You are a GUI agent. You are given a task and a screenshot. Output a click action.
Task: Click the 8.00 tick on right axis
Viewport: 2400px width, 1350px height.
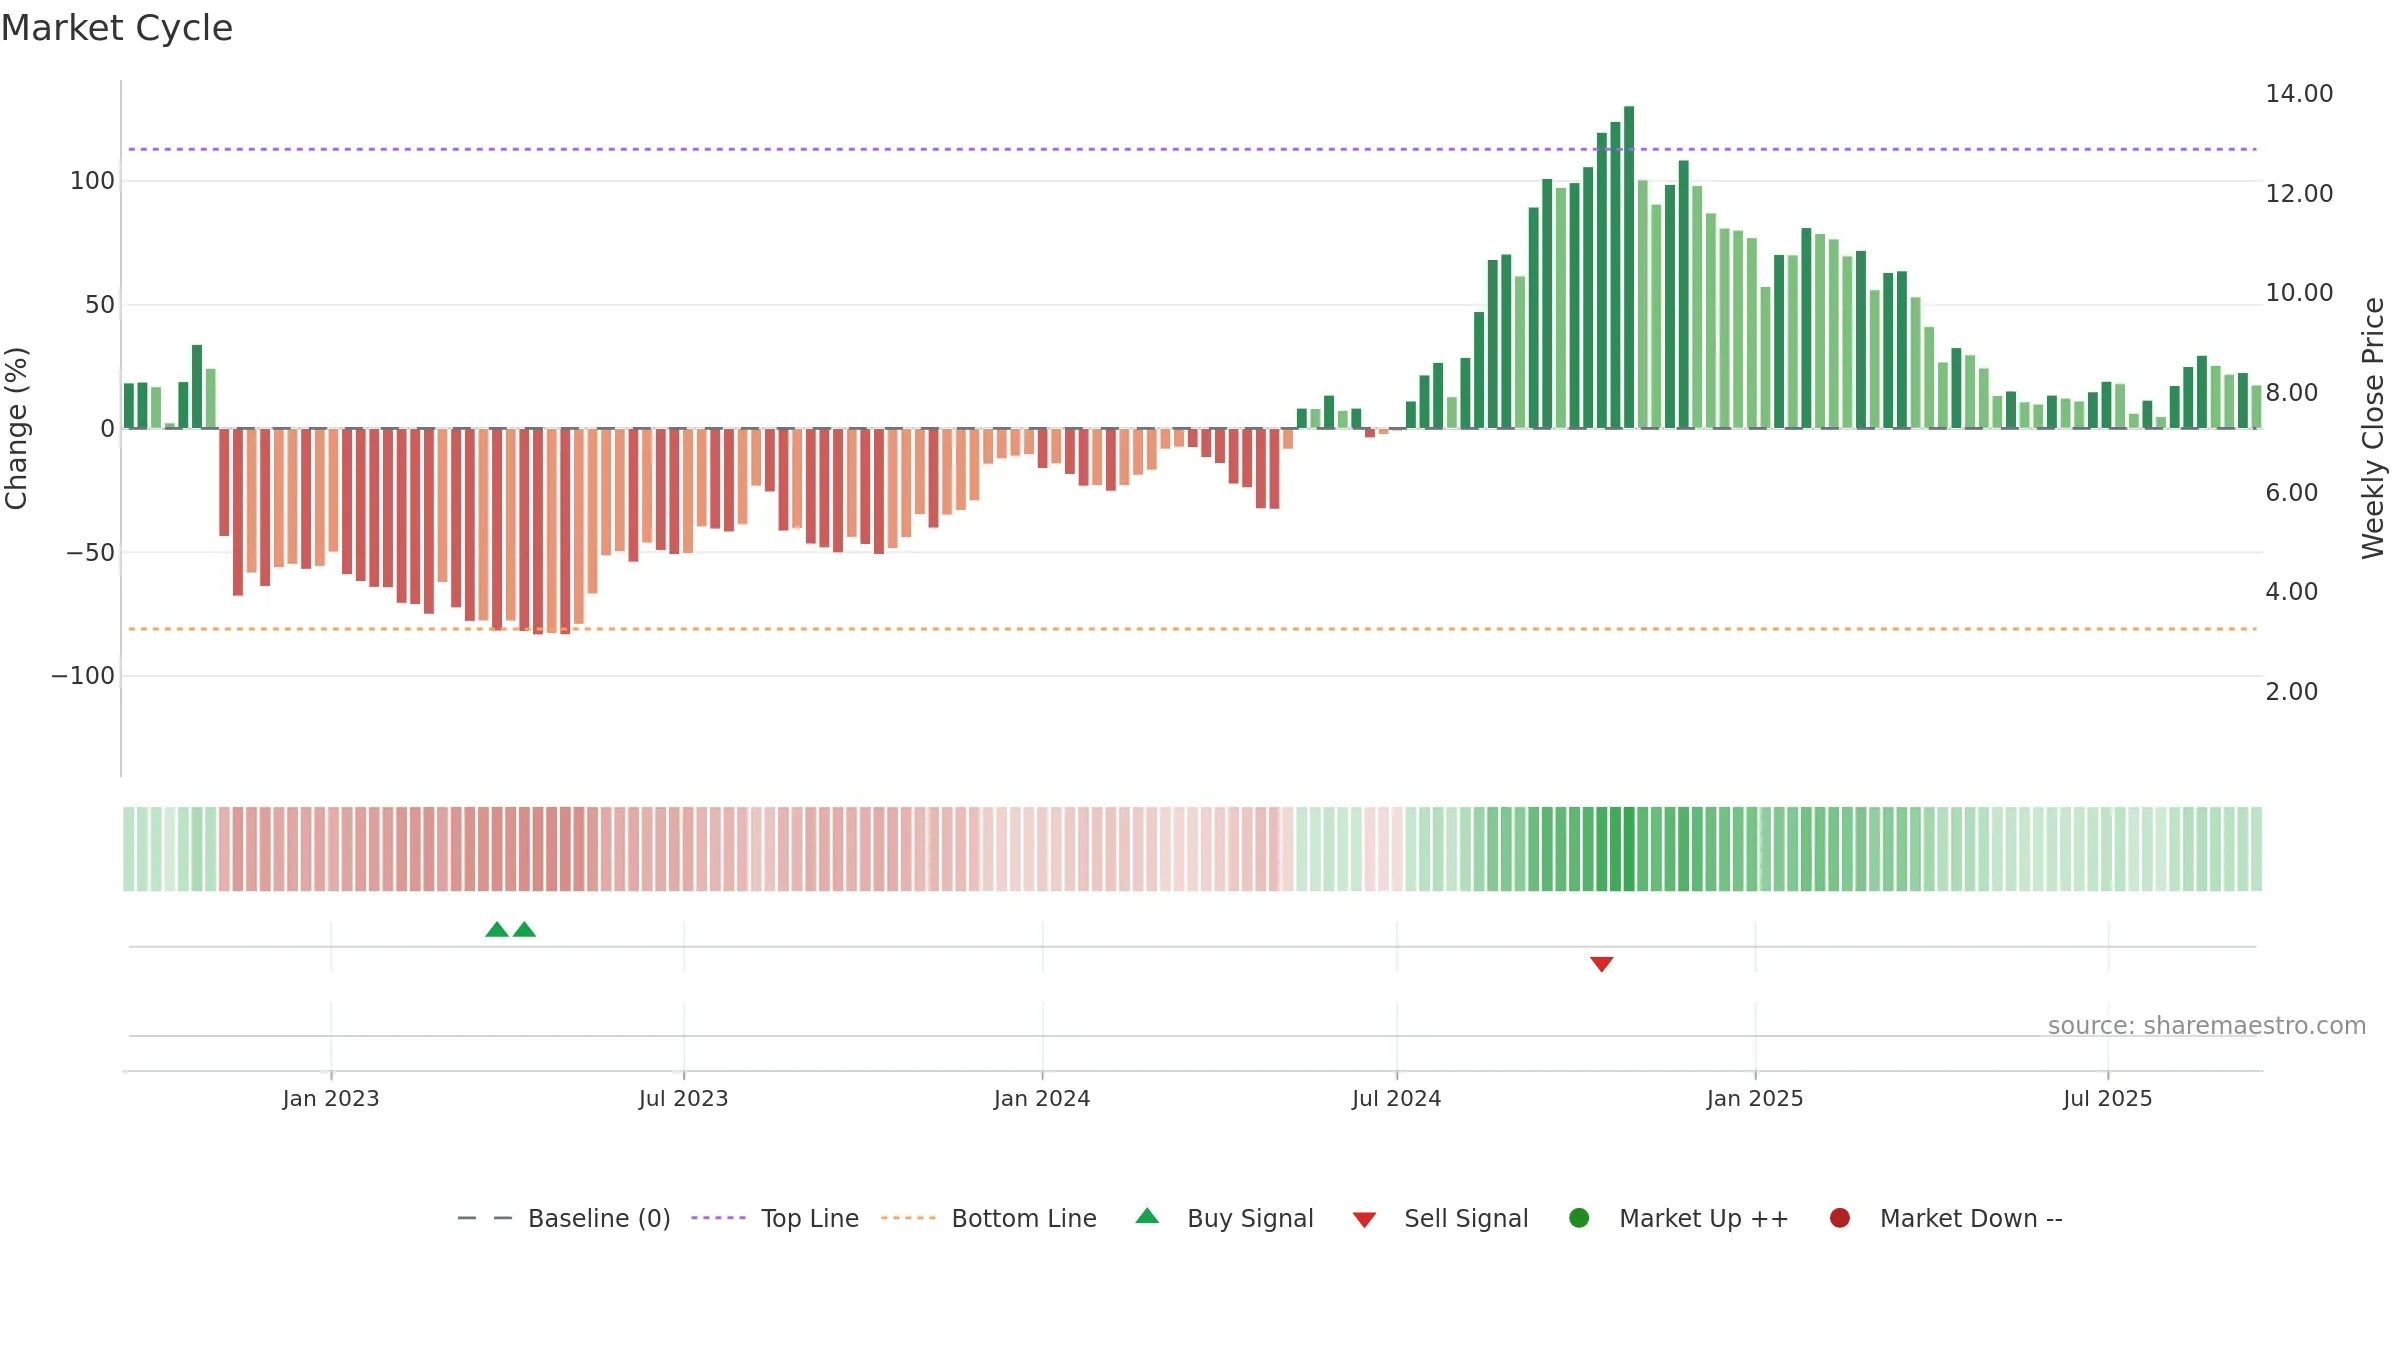point(2292,393)
